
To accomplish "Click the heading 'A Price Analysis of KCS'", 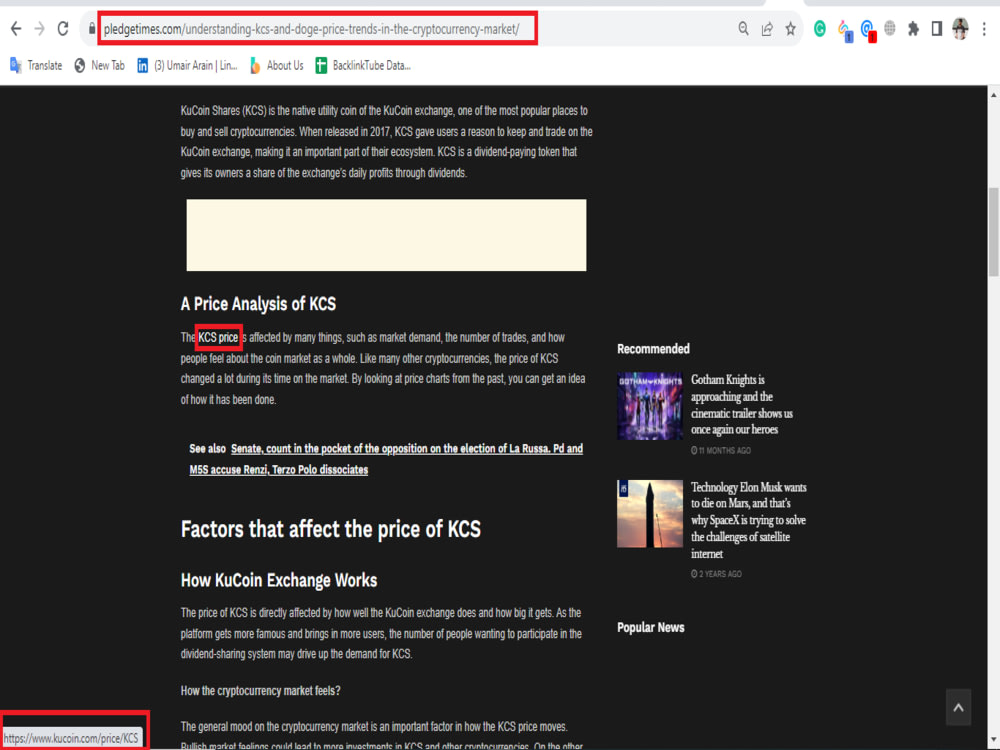I will click(x=258, y=304).
